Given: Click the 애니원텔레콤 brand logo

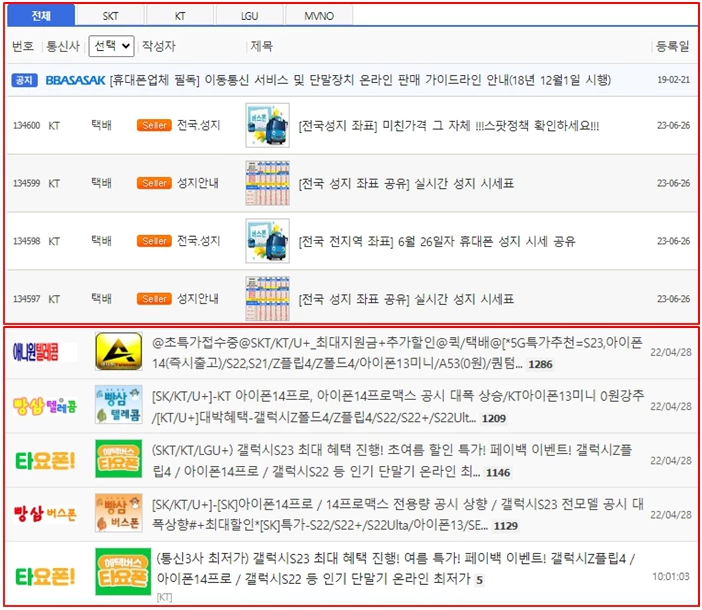Looking at the screenshot, I should [x=36, y=352].
